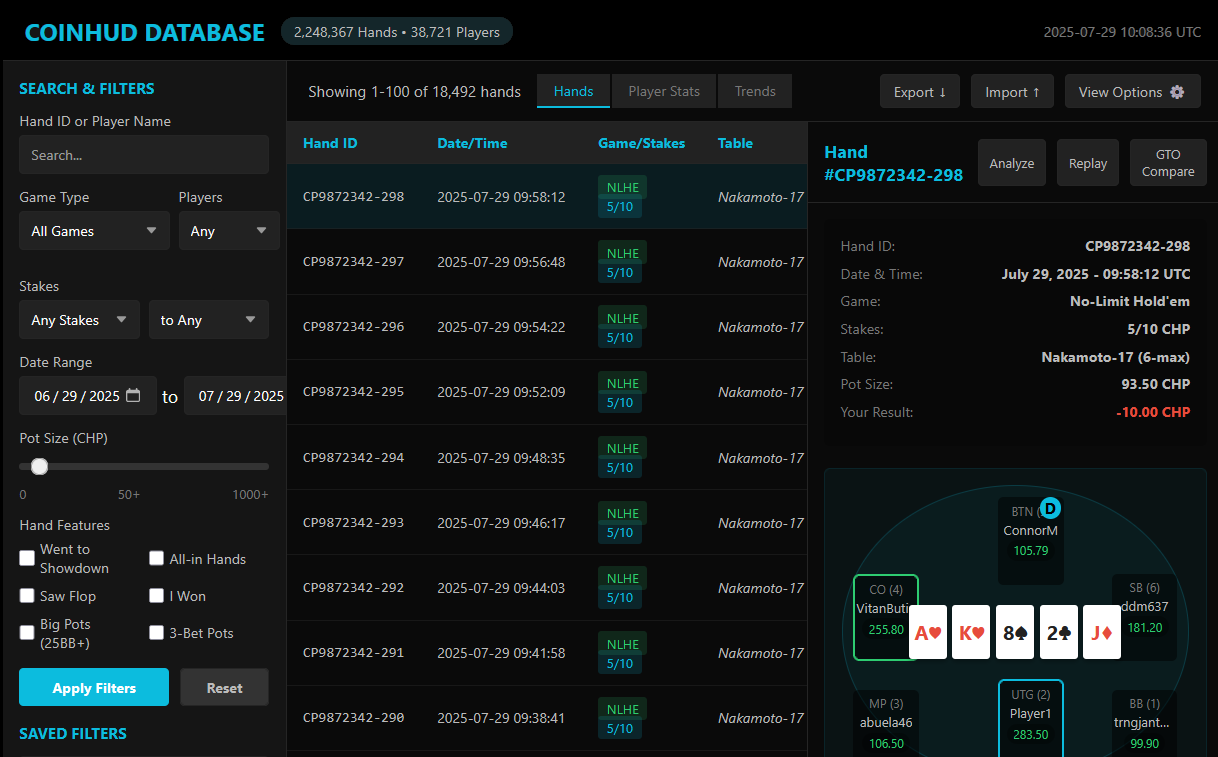Select hand row CP9872342-297
The height and width of the screenshot is (757, 1218).
[x=547, y=262]
